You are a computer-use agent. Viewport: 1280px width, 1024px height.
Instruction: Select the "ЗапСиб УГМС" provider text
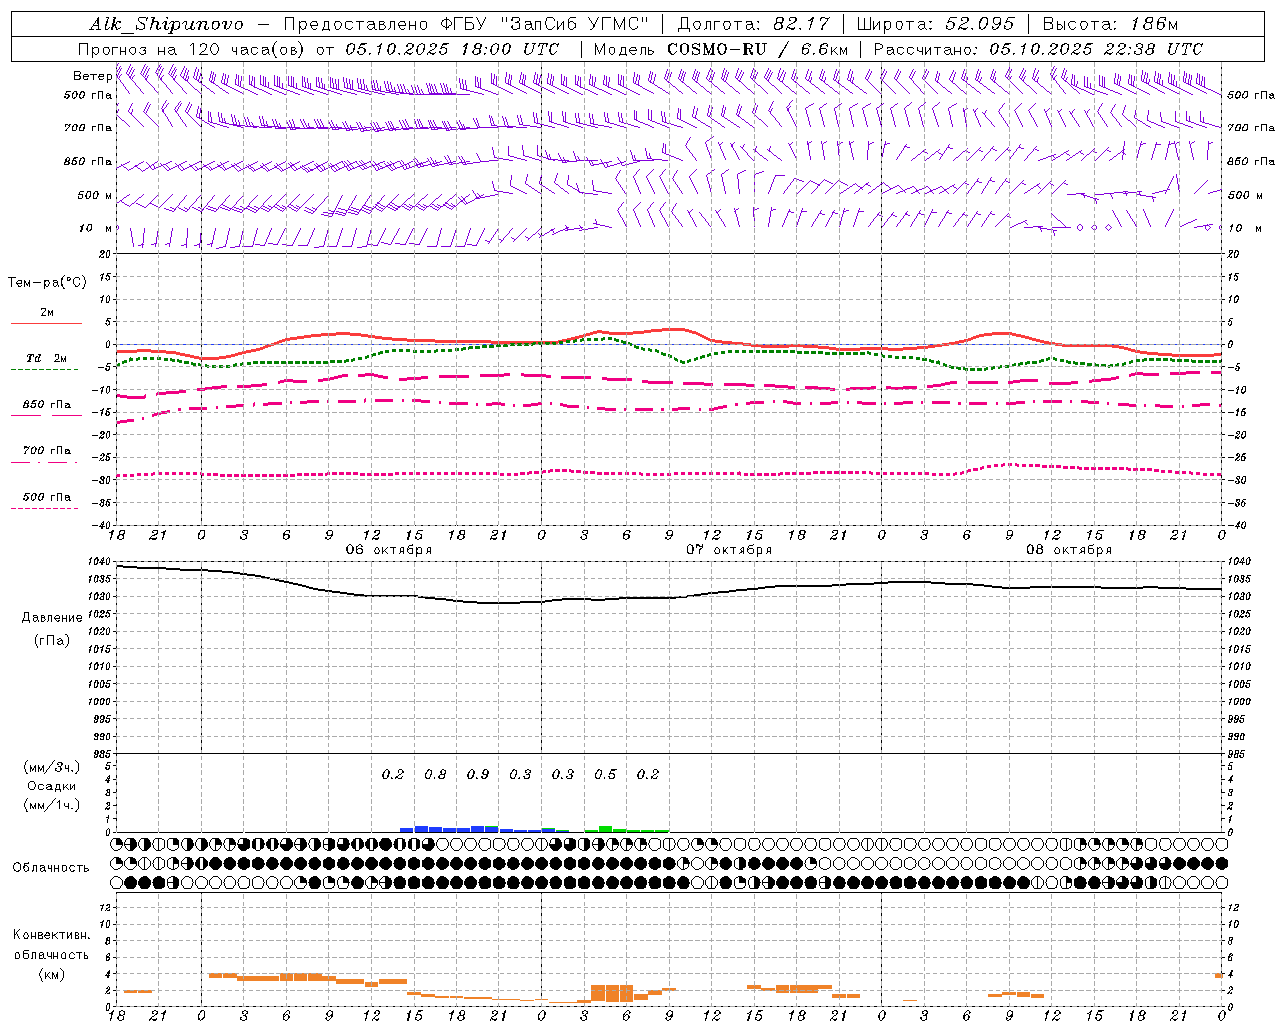[574, 24]
